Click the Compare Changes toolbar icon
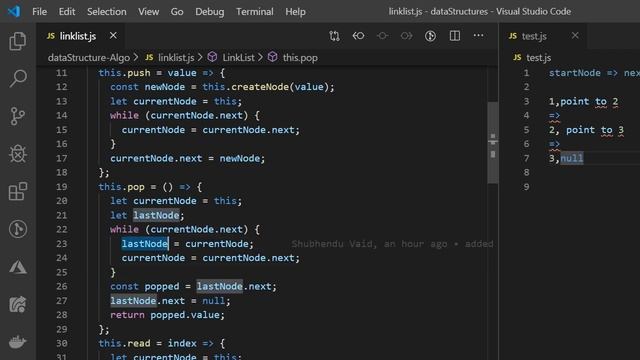Image resolution: width=640 pixels, height=360 pixels. pos(334,36)
